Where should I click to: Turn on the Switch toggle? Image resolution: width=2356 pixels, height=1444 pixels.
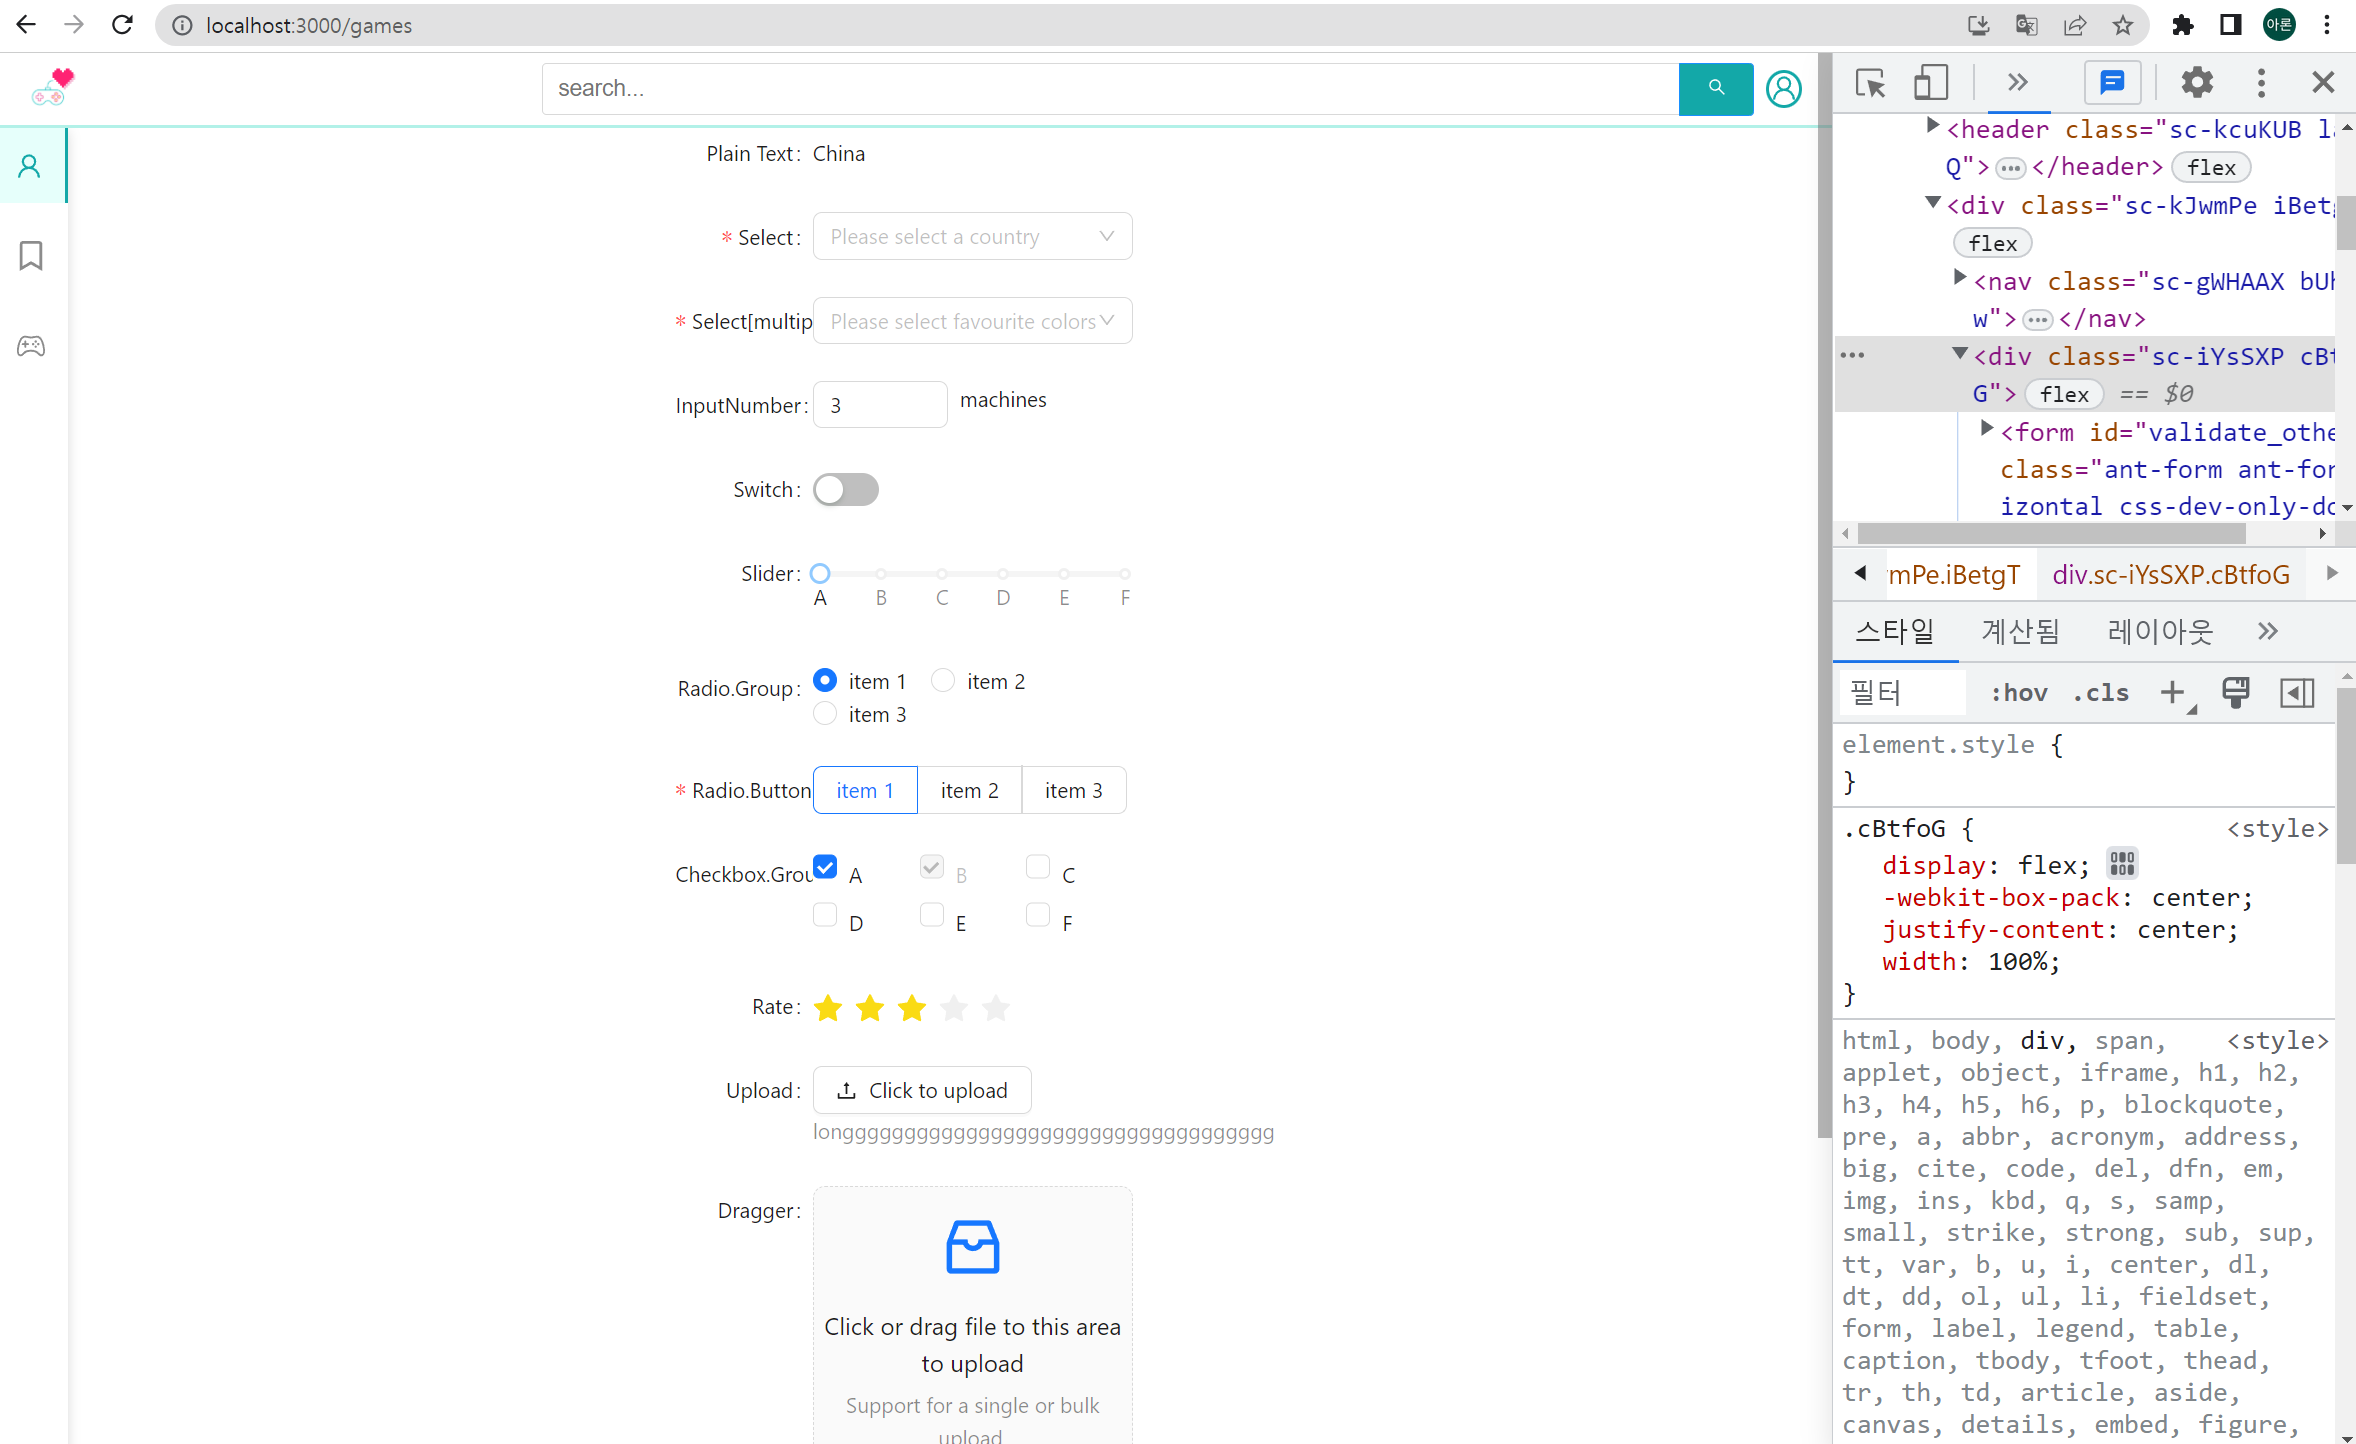point(845,490)
